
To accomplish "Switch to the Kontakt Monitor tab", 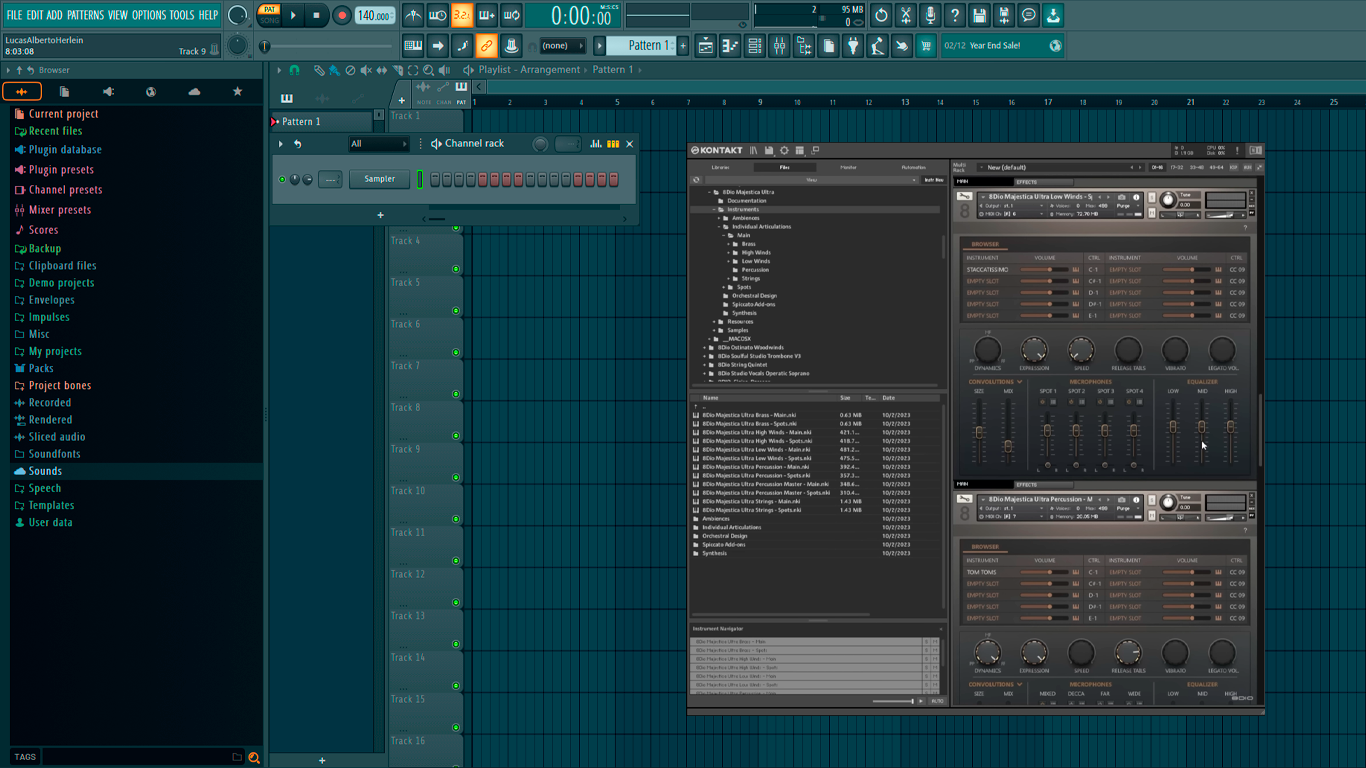I will coord(848,168).
